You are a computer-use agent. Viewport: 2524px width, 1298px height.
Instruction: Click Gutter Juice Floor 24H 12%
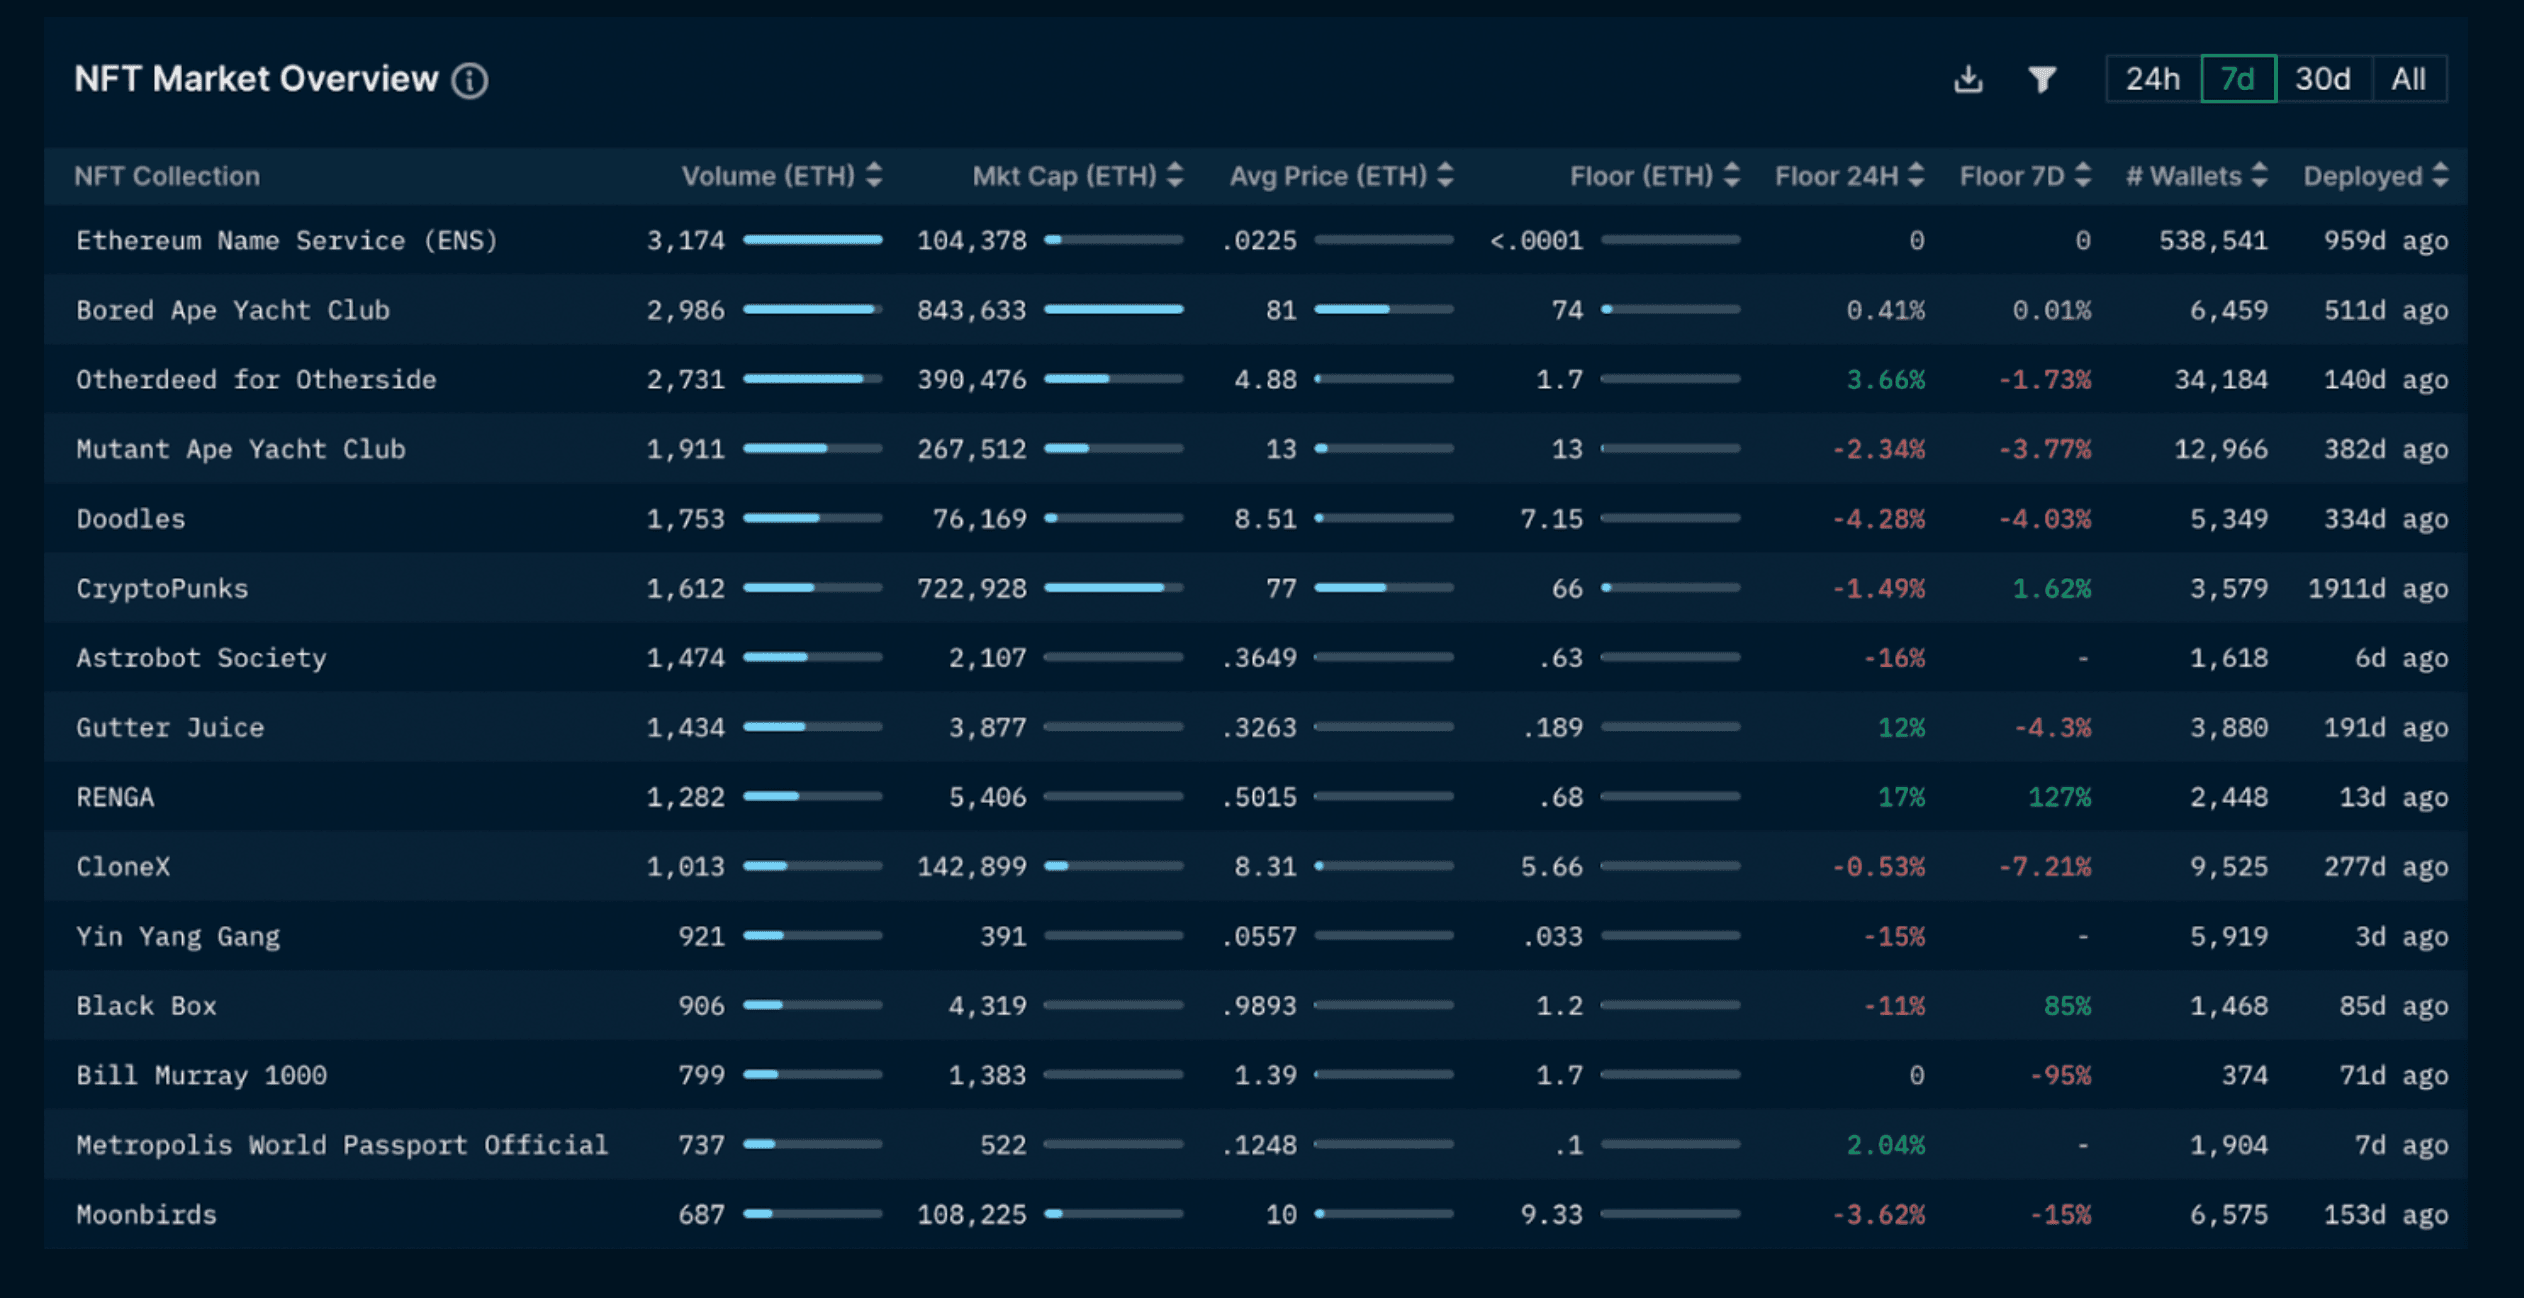[1901, 727]
